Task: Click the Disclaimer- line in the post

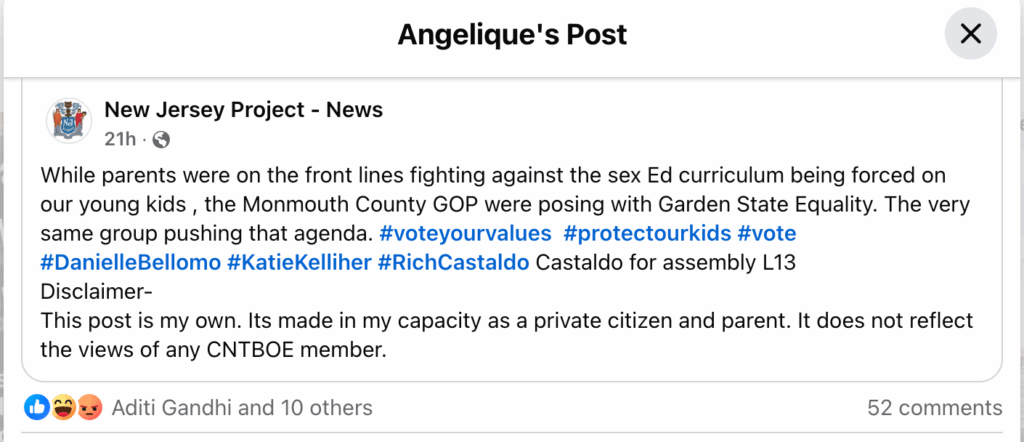Action: pos(97,291)
